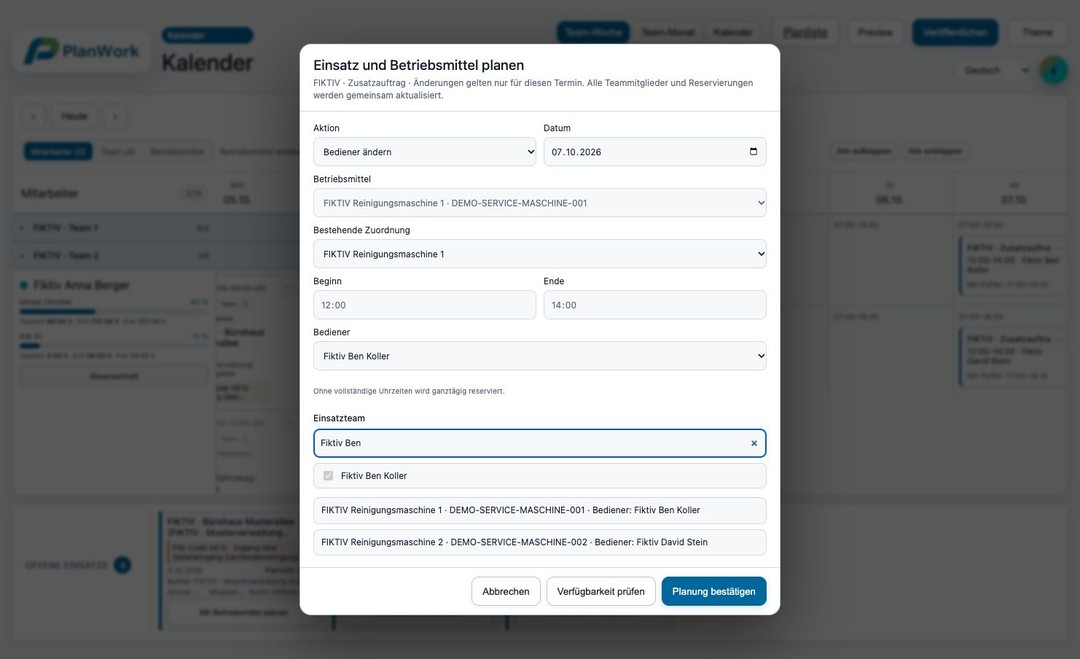Click the offene Einsätze count badge

tap(123, 565)
